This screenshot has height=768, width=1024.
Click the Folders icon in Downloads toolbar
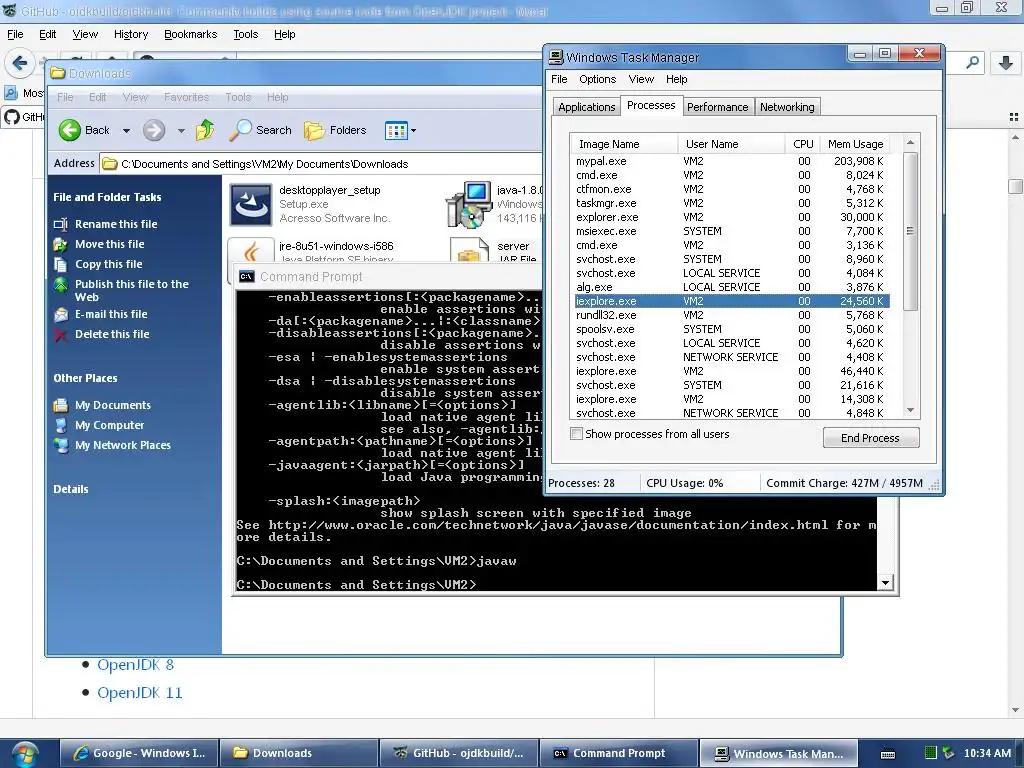[x=314, y=130]
